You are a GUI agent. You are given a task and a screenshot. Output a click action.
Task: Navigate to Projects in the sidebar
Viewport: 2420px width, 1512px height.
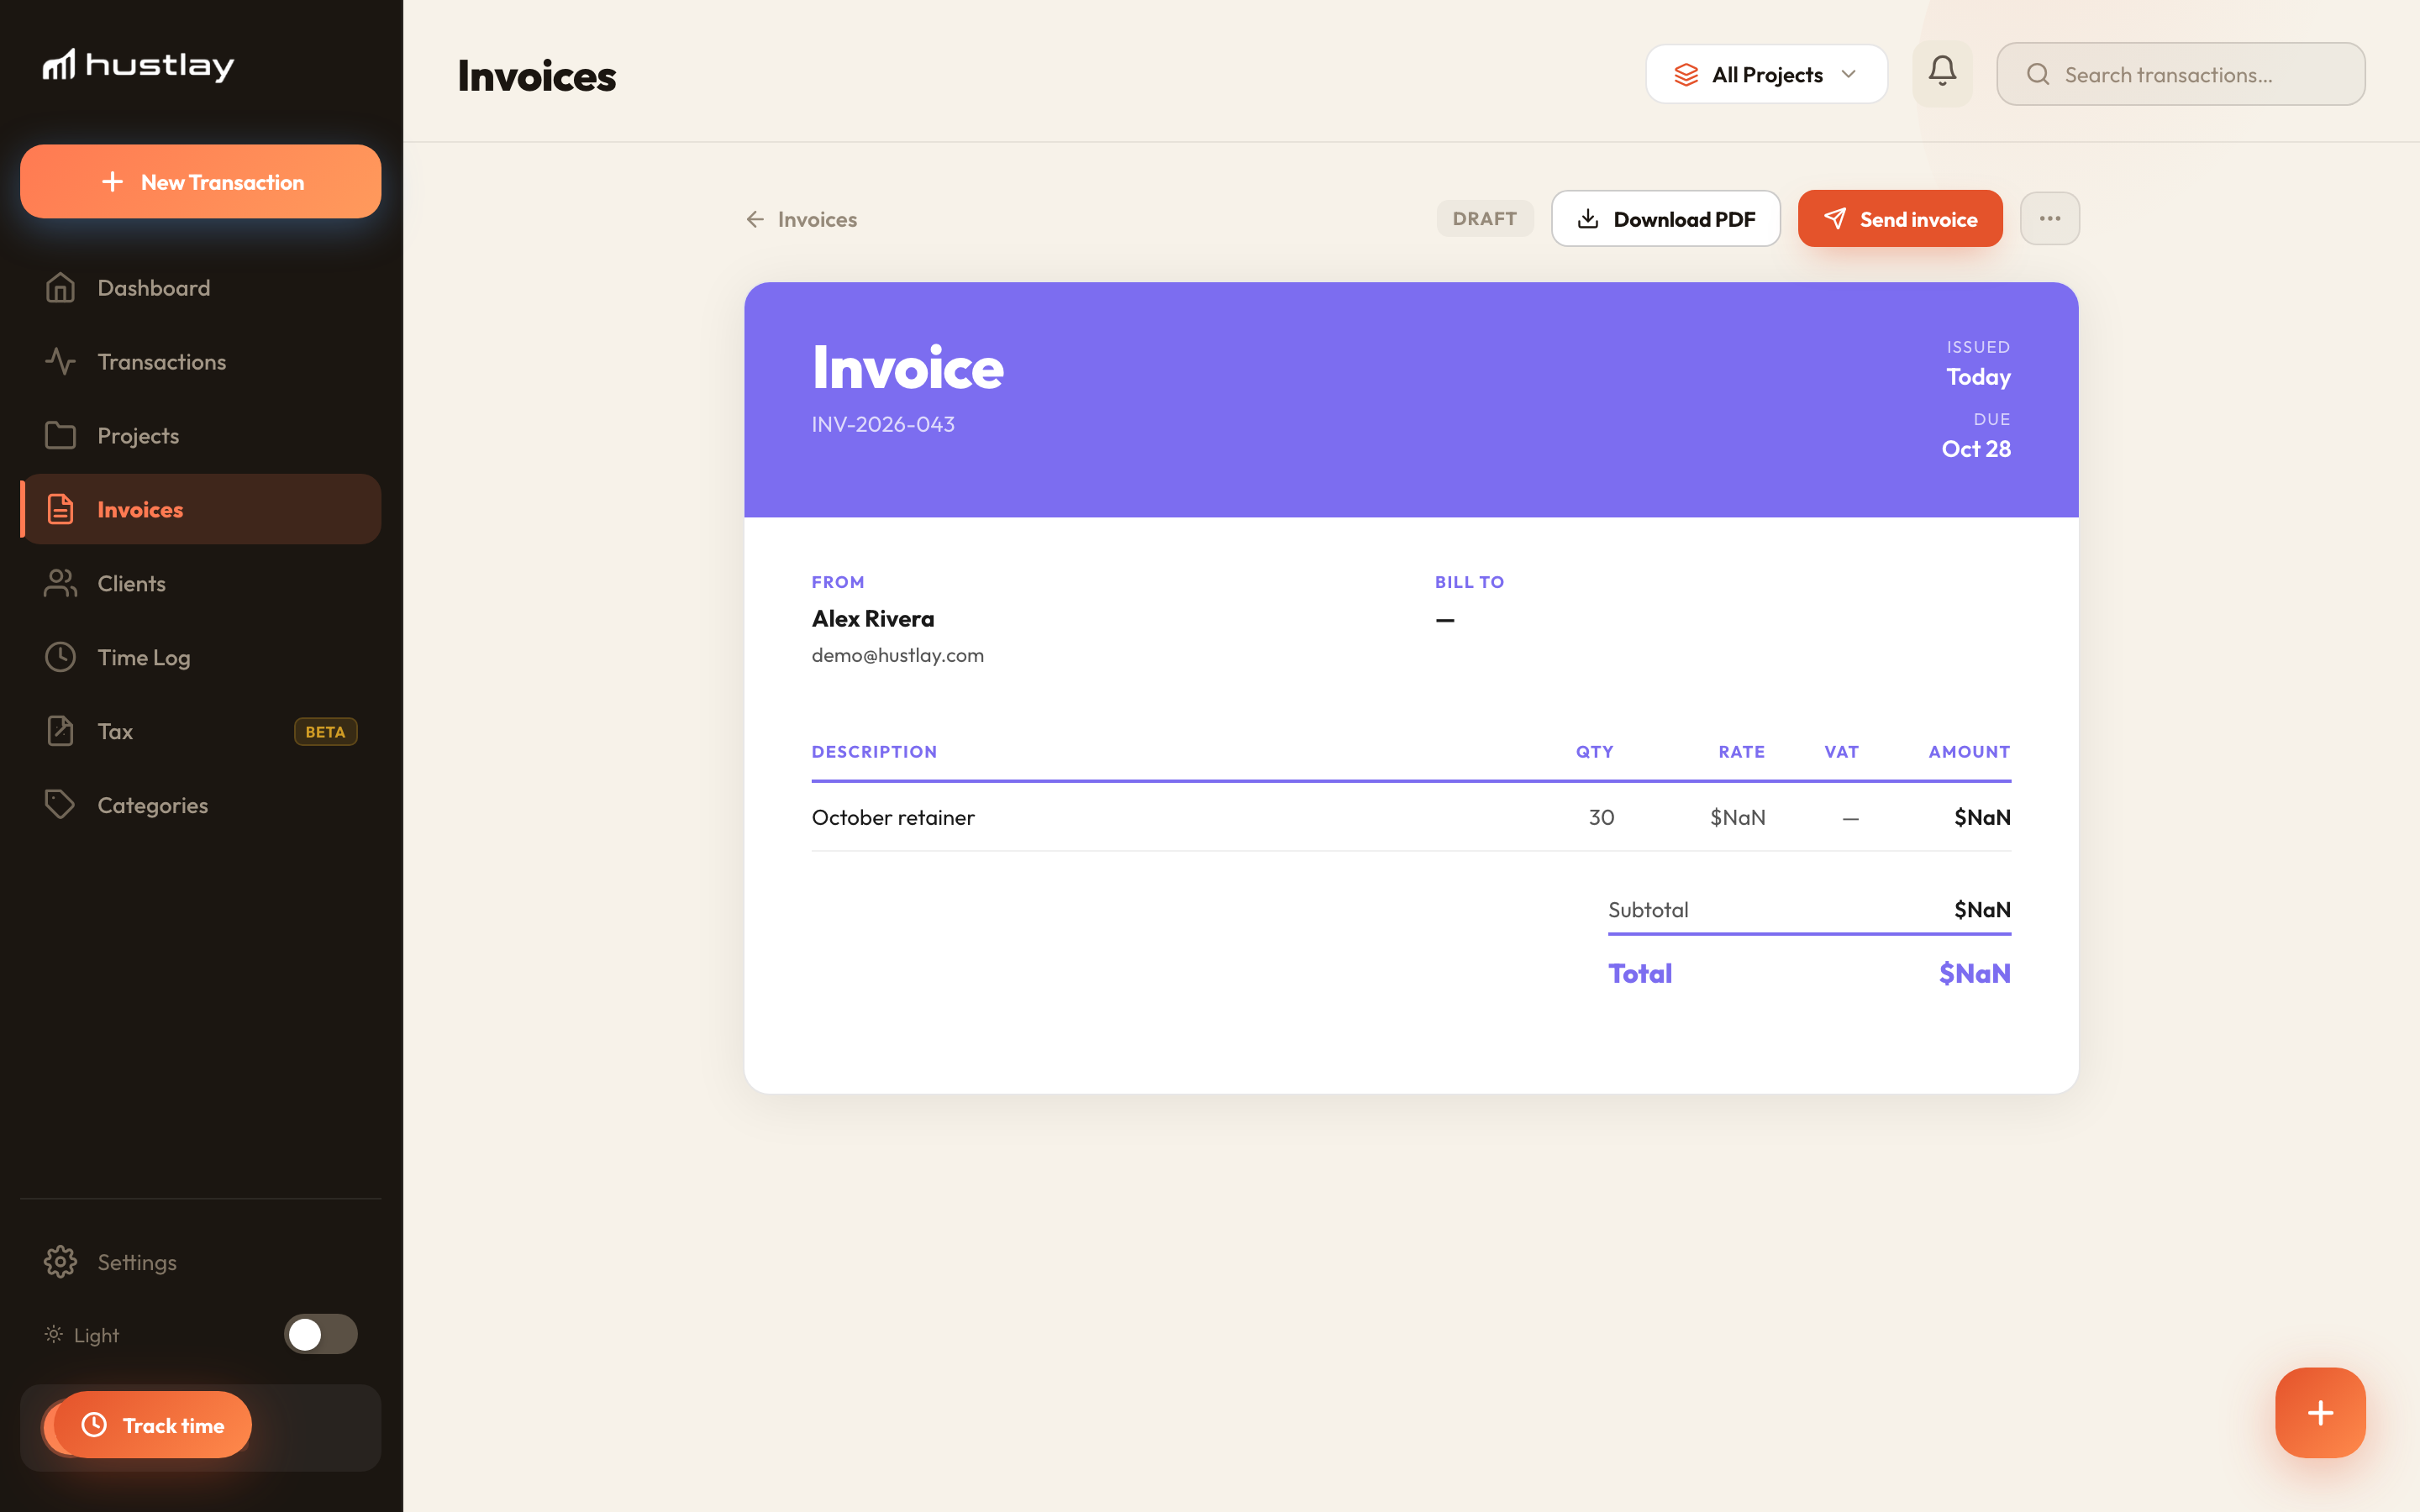point(200,436)
